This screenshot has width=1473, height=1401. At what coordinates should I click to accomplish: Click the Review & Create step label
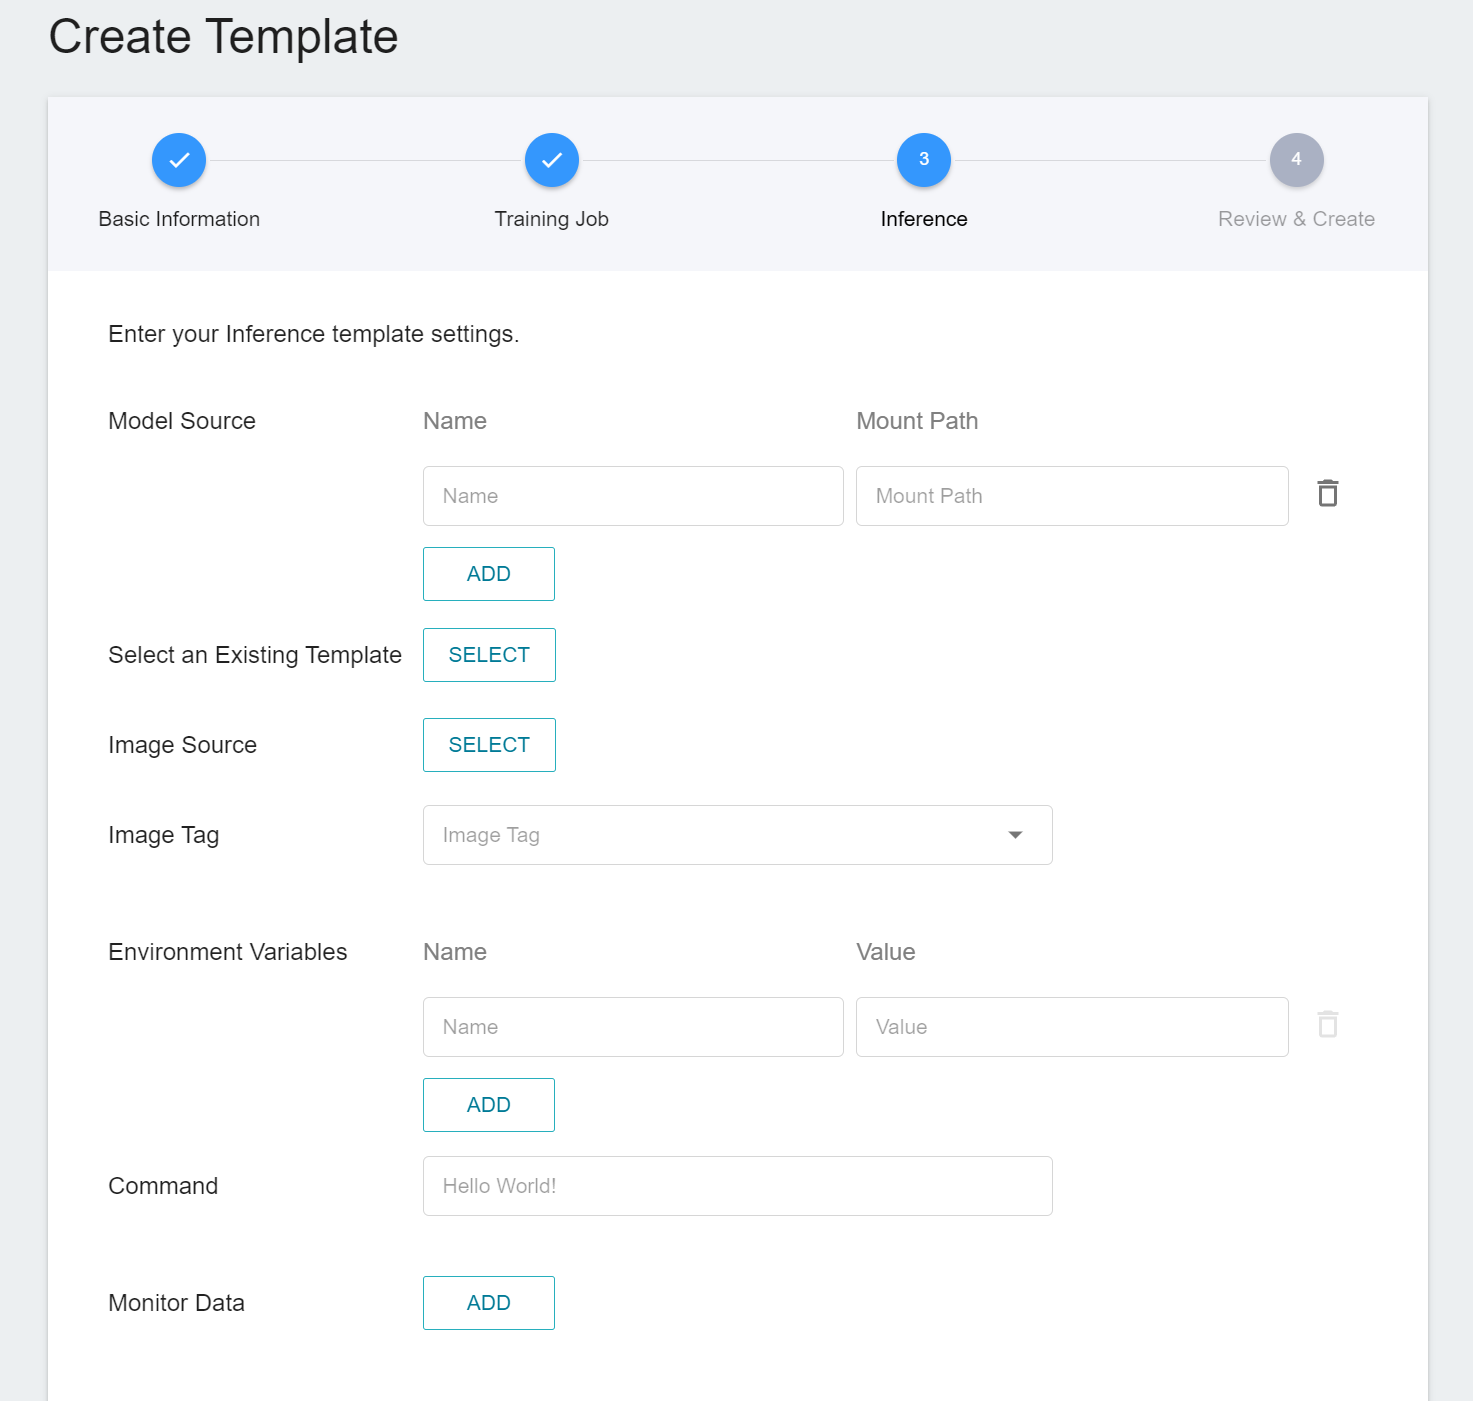(1296, 219)
